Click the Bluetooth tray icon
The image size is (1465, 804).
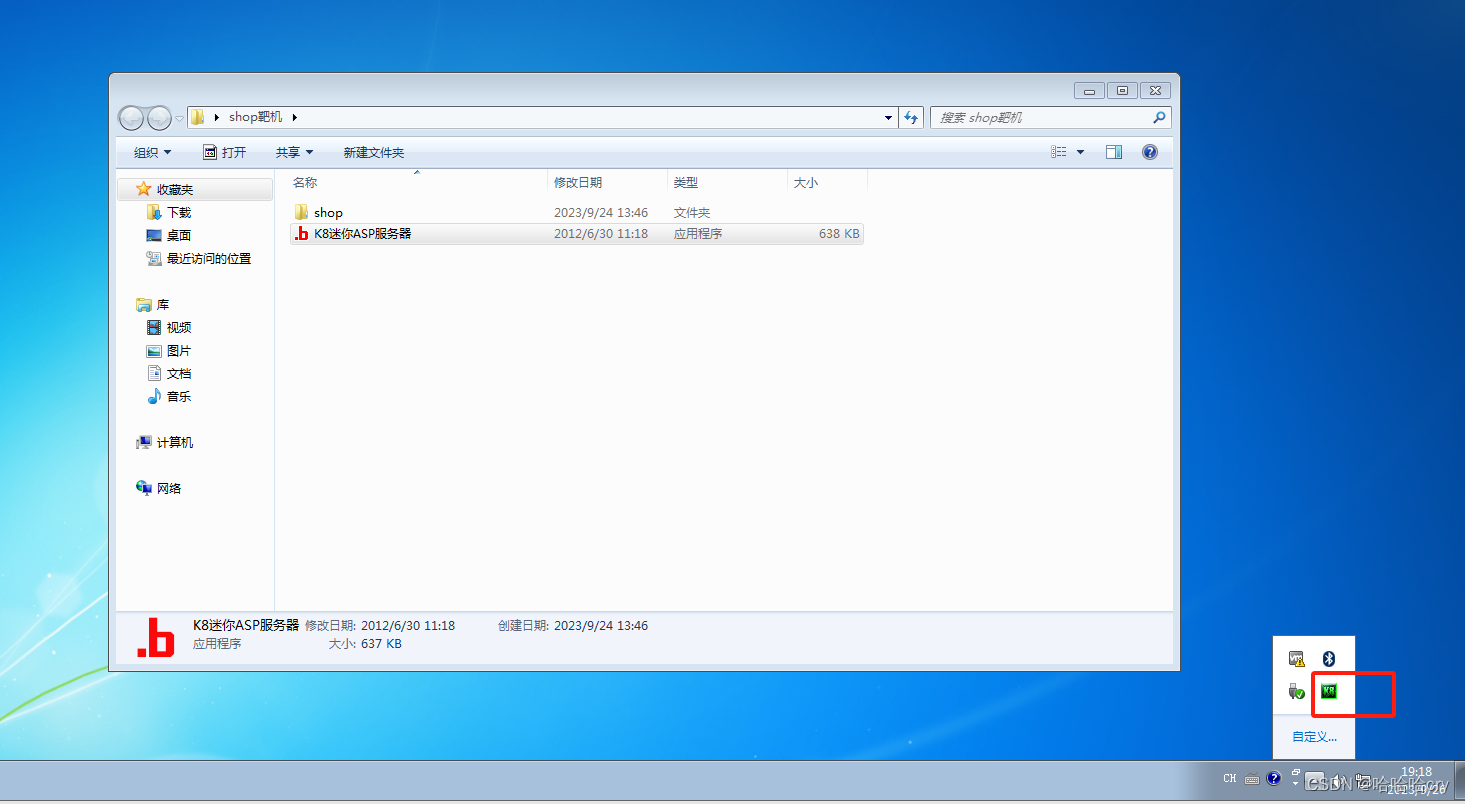[x=1329, y=659]
